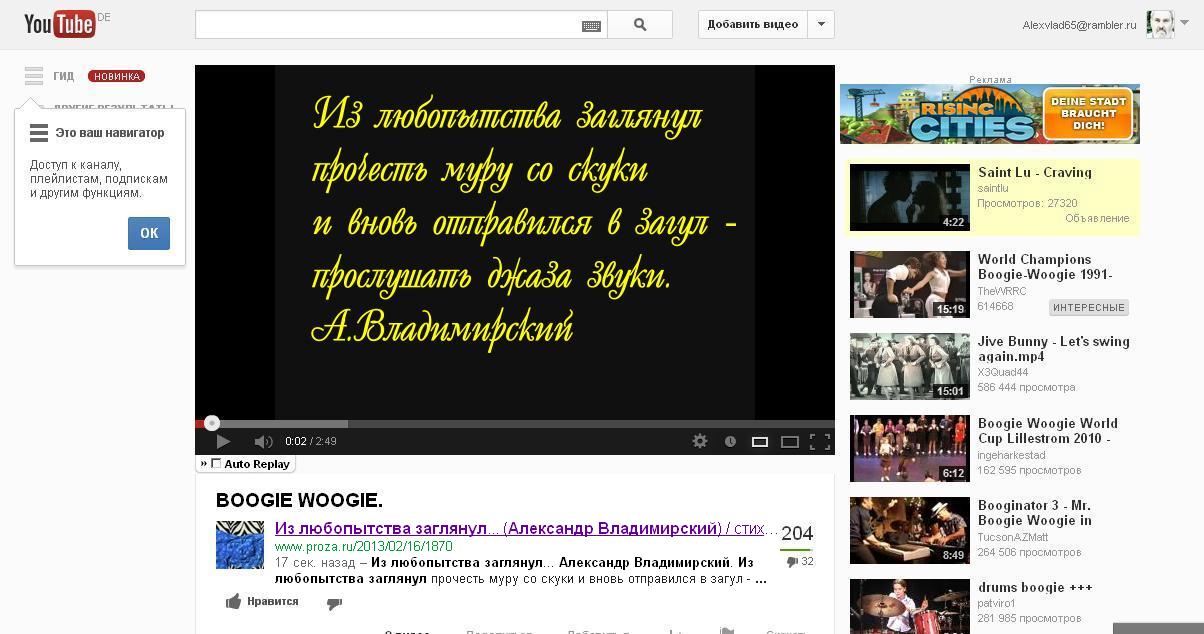Click the Объявление label on the ad
1204x634 pixels.
tap(1097, 218)
